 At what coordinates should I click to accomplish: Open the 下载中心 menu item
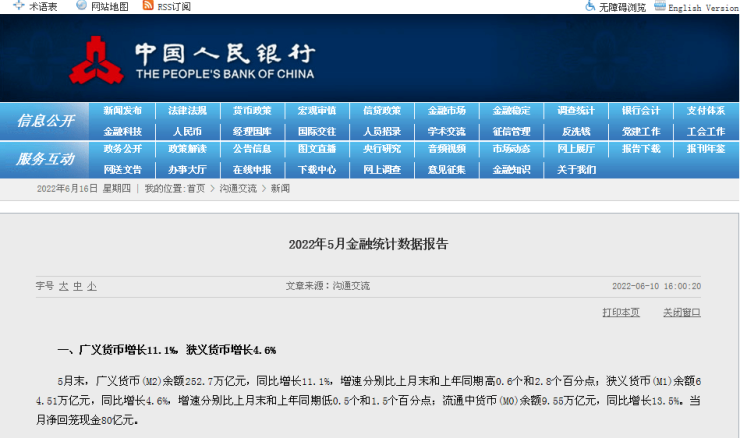(317, 169)
